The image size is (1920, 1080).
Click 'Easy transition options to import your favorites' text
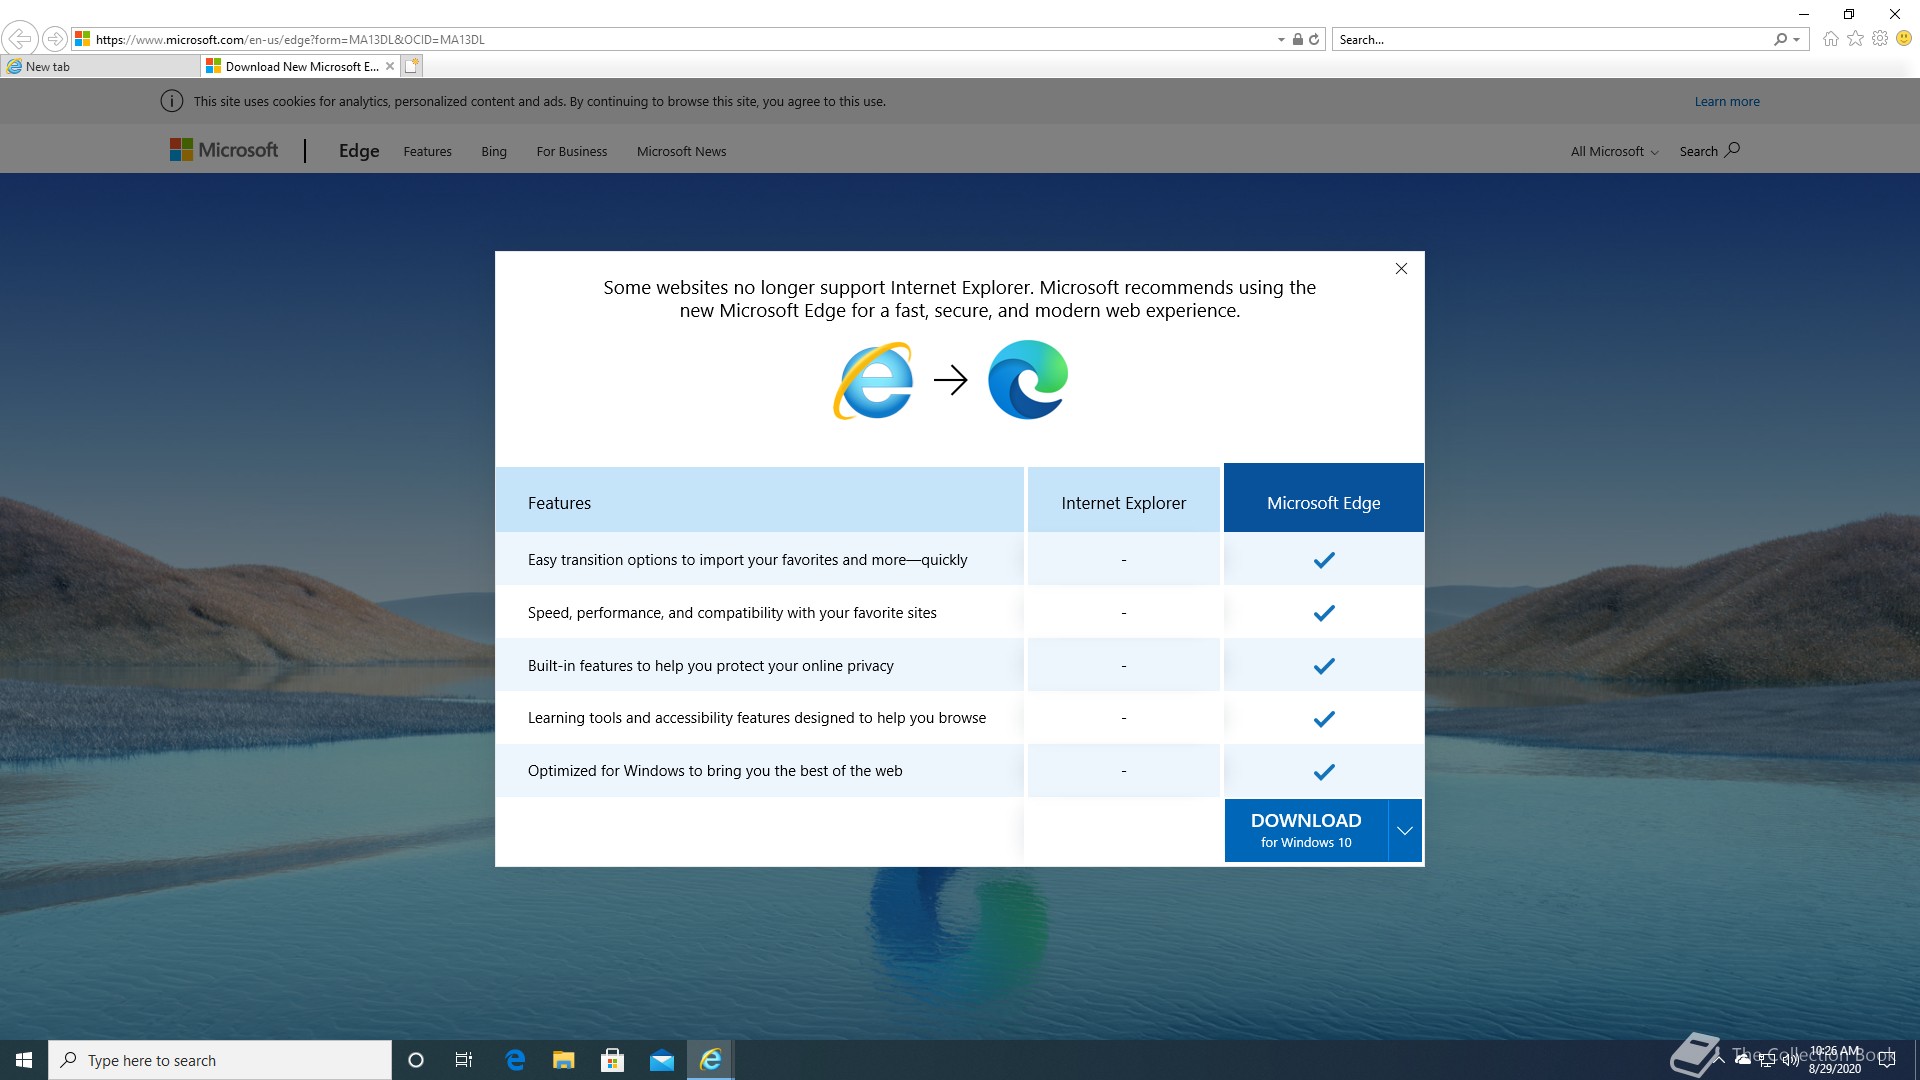click(x=748, y=560)
